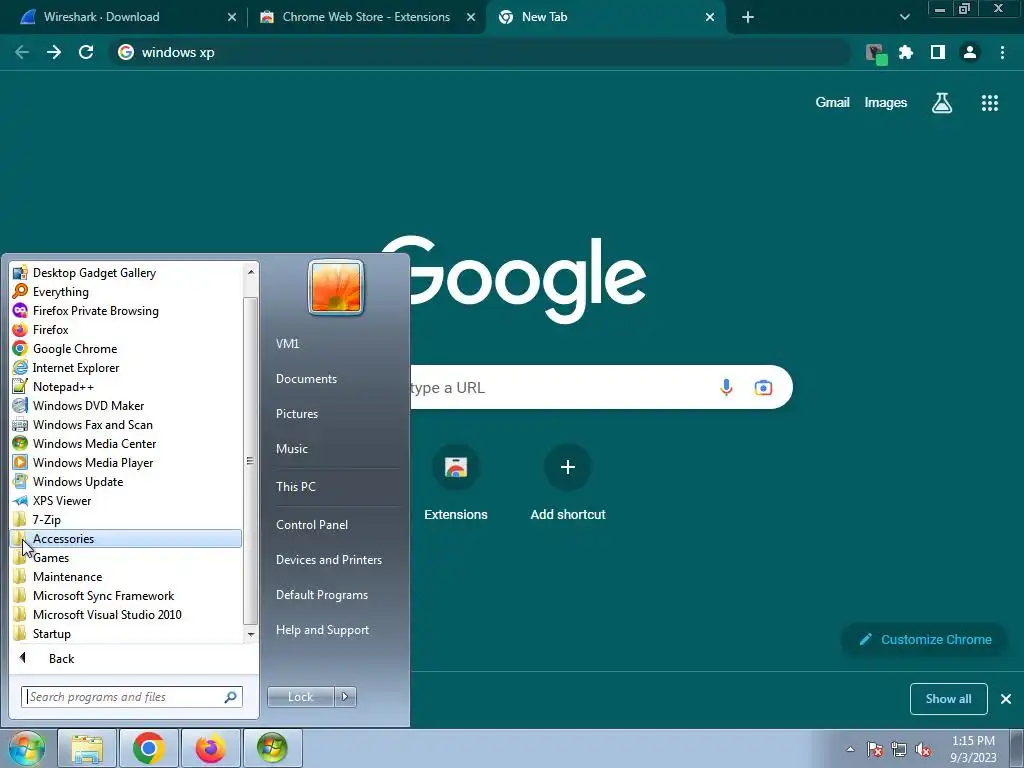
Task: Click the Lock button in Start menu
Action: coord(300,697)
